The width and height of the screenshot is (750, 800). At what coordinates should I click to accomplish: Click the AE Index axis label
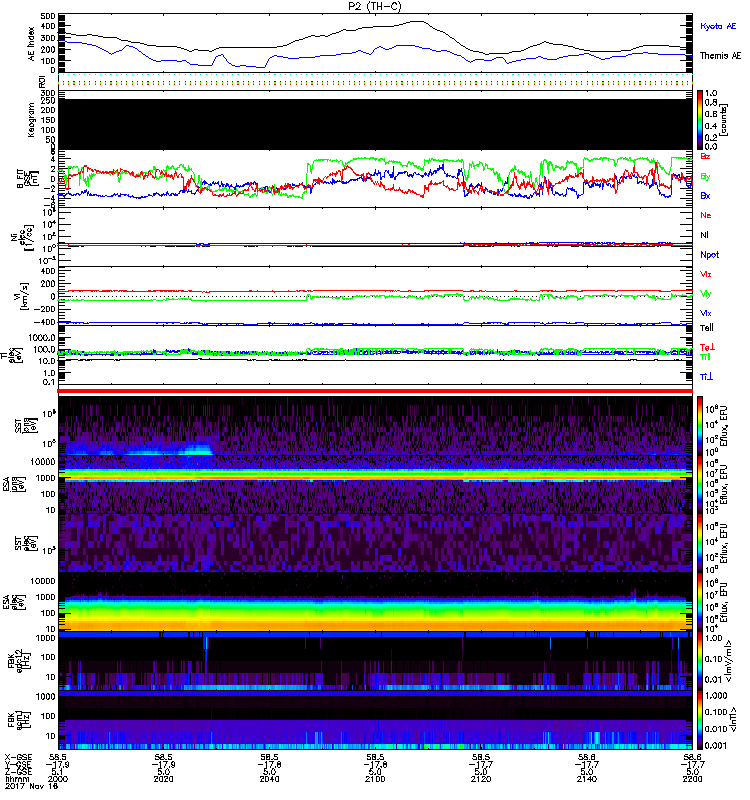tap(32, 44)
